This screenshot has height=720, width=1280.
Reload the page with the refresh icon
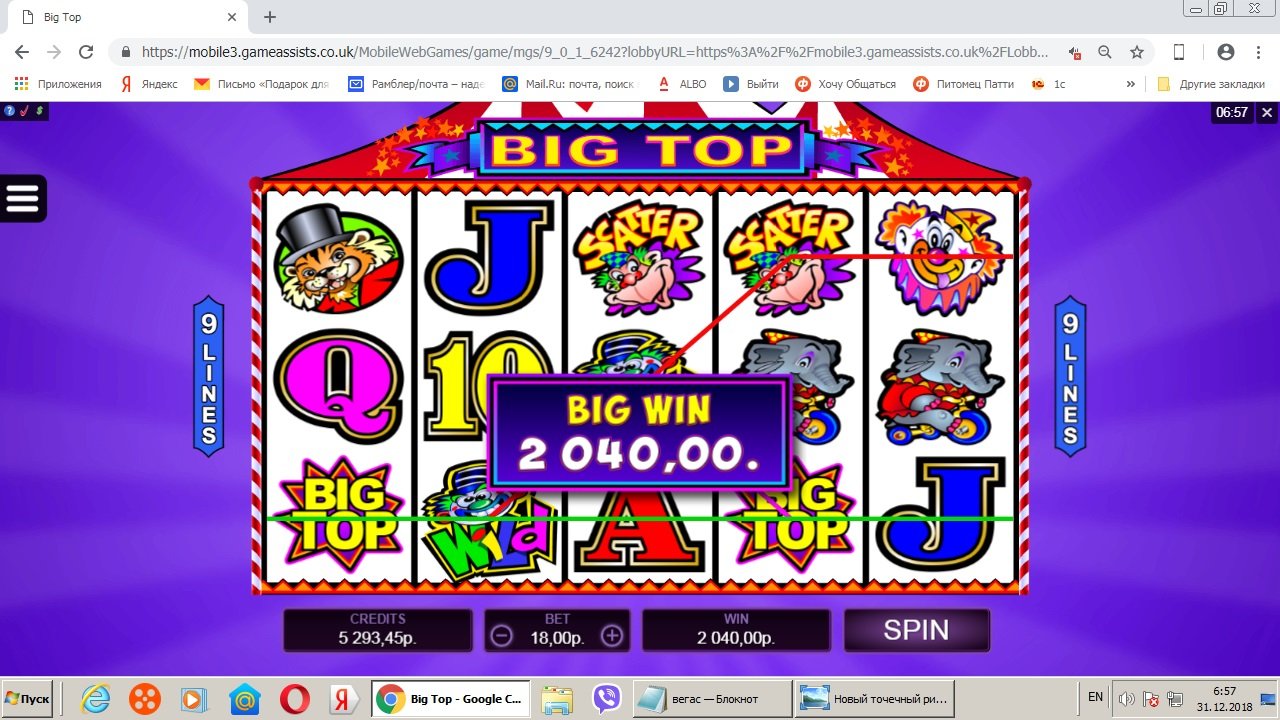86,52
